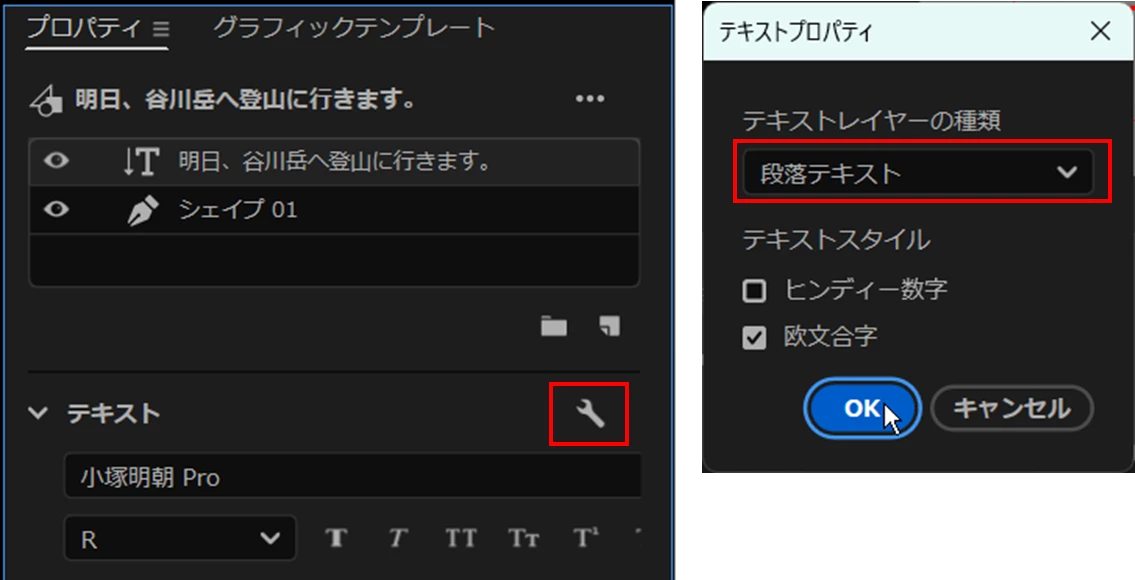Open the 段落テキスト layer type dropdown

tap(918, 172)
